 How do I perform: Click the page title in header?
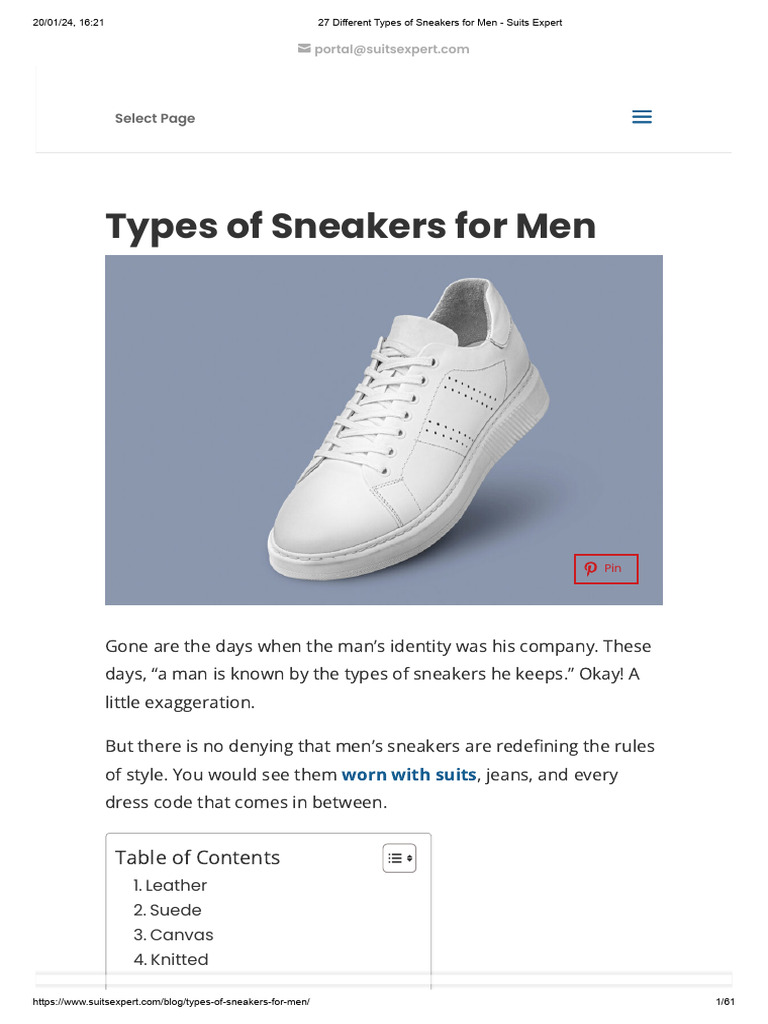click(x=440, y=22)
